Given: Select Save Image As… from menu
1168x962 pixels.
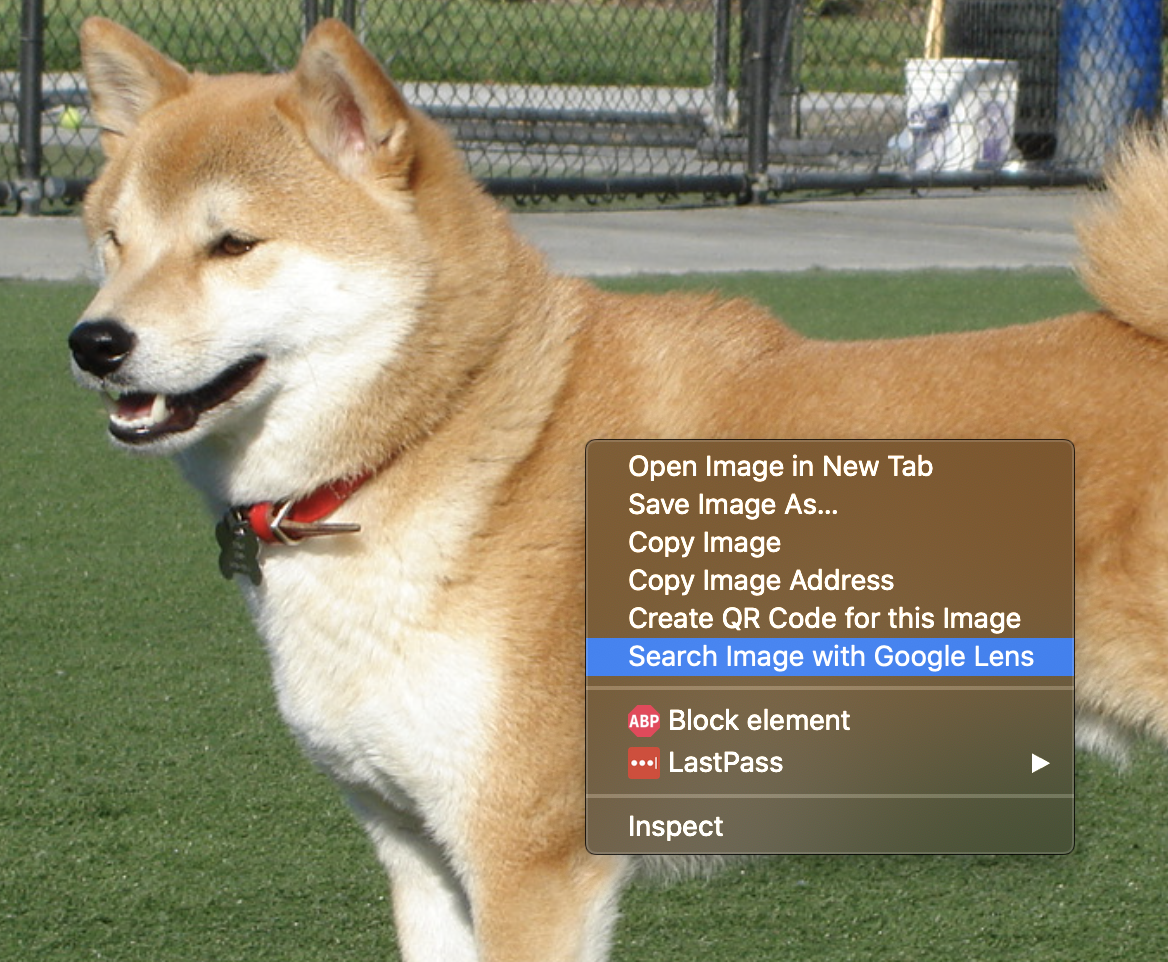Looking at the screenshot, I should click(x=732, y=504).
